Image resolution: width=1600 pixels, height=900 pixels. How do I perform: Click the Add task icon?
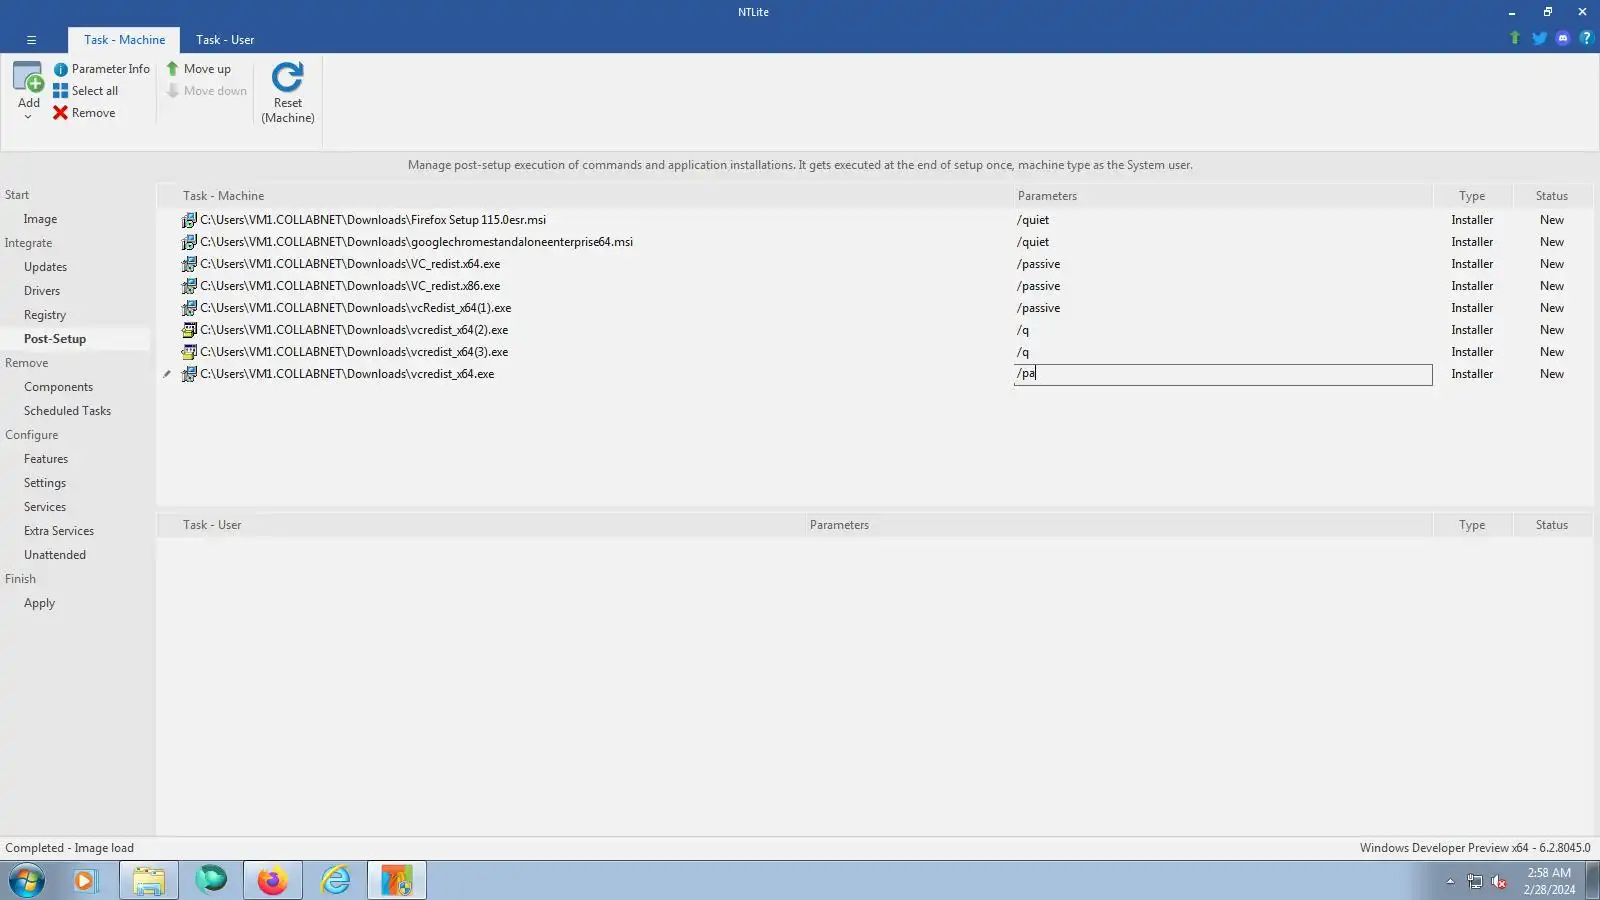28,77
